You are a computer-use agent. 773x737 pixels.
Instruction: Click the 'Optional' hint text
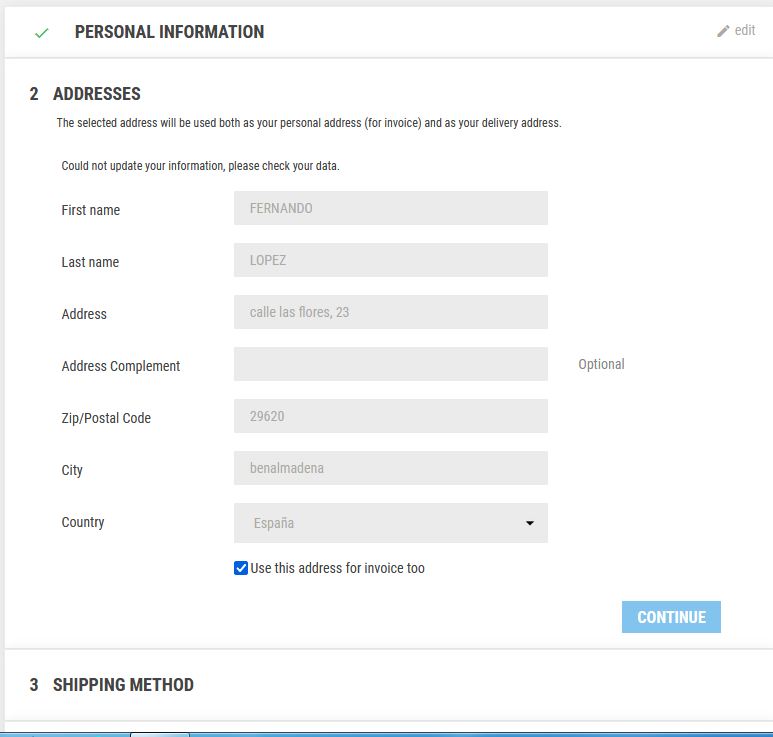(x=601, y=364)
